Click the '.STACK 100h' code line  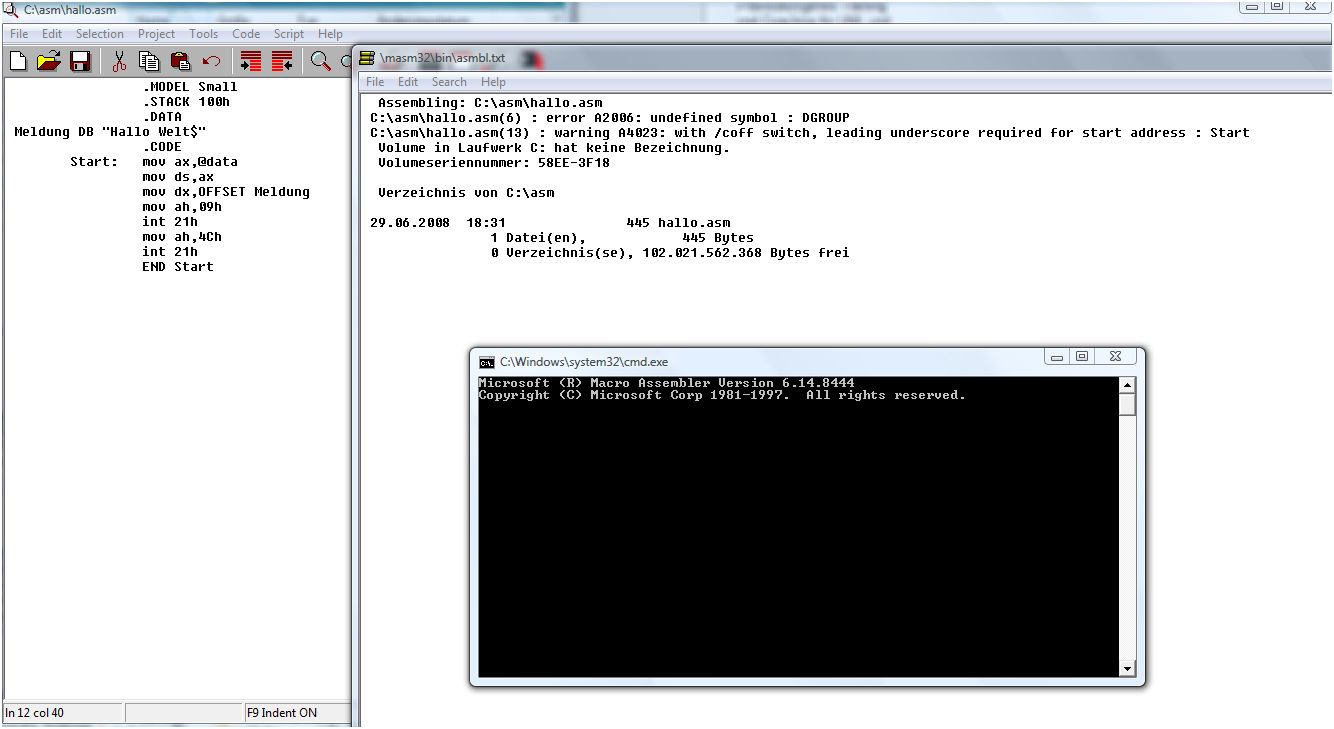point(186,101)
